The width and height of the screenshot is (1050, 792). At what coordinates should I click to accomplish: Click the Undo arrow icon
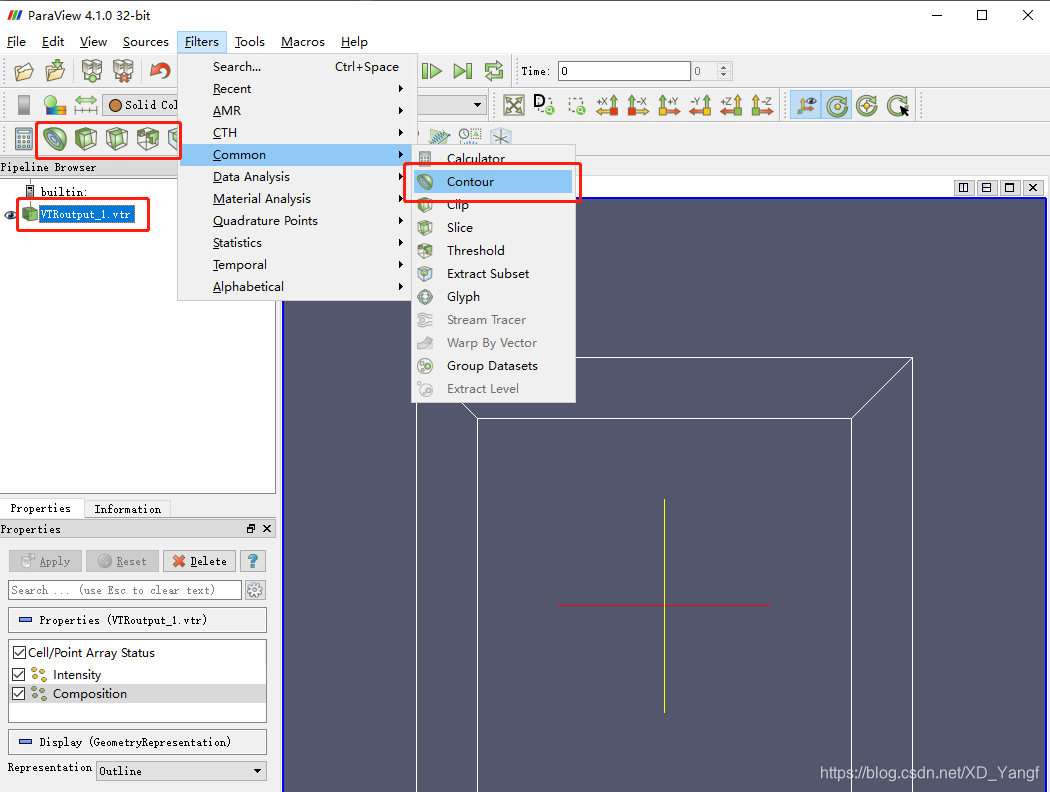pyautogui.click(x=160, y=70)
